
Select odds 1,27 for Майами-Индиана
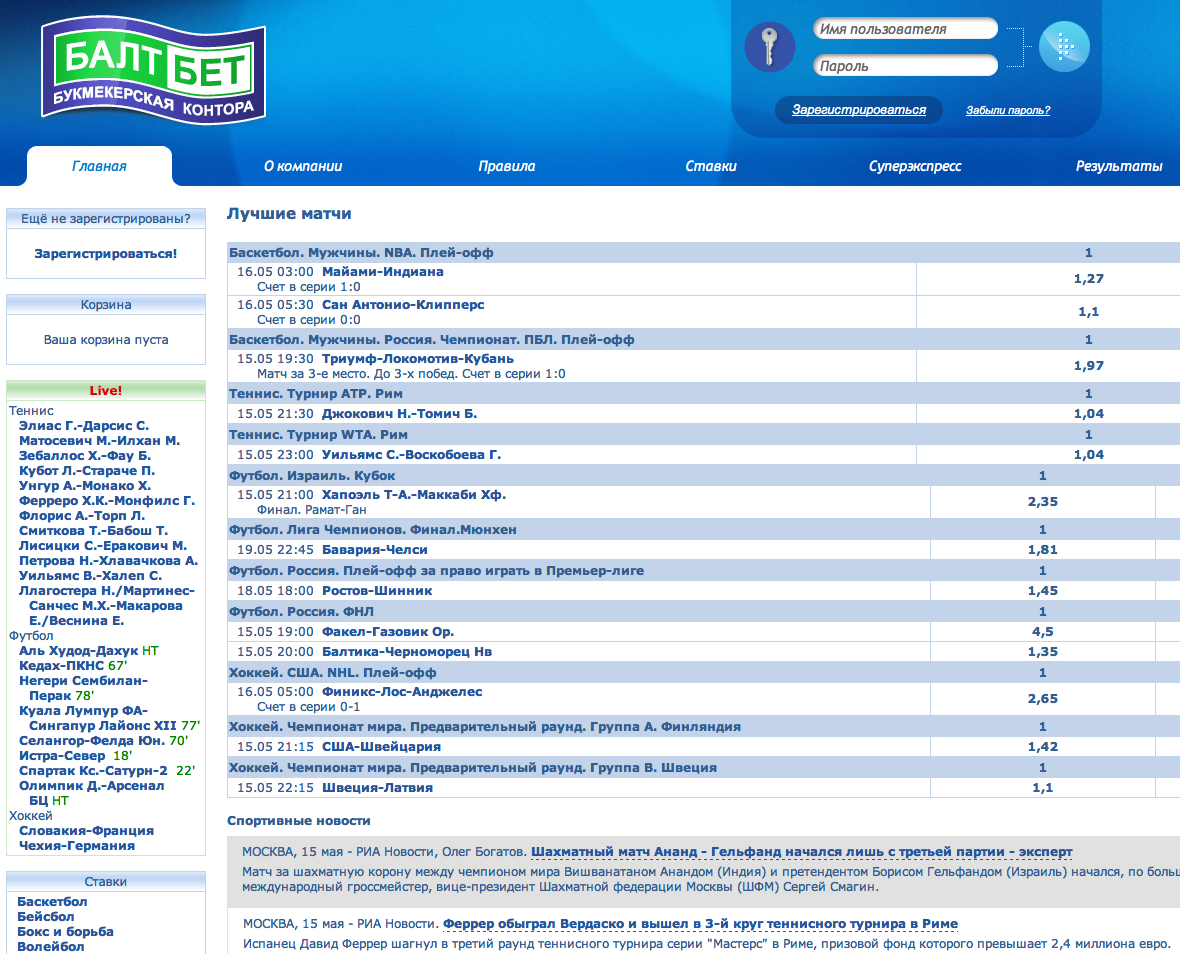(x=1088, y=278)
